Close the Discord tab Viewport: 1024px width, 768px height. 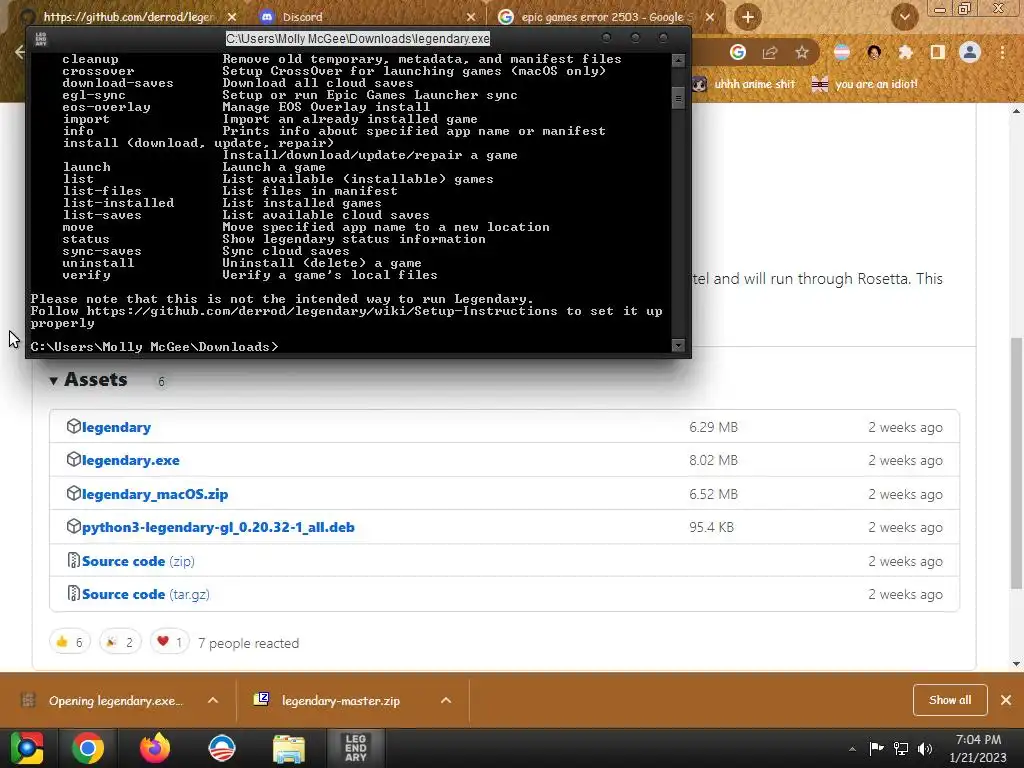click(471, 17)
